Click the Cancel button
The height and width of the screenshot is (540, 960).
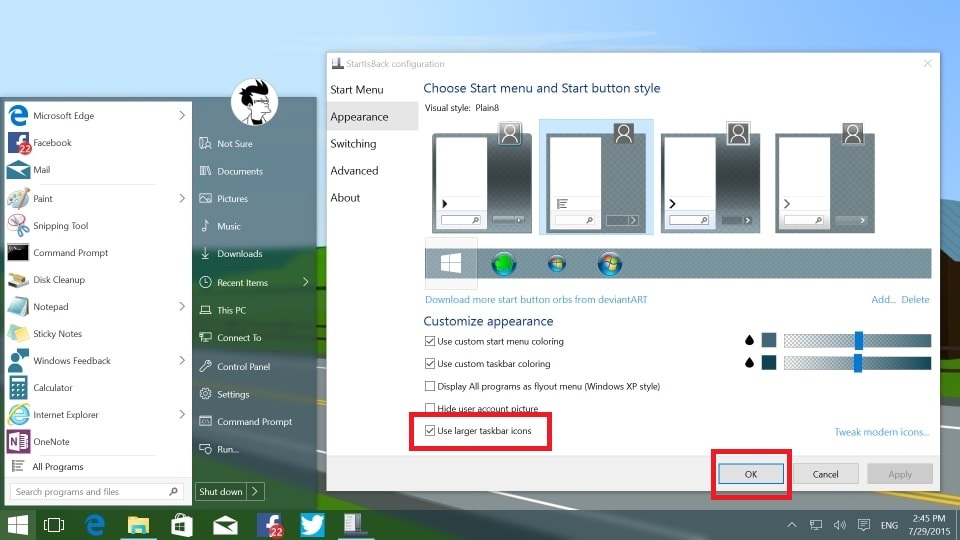825,474
